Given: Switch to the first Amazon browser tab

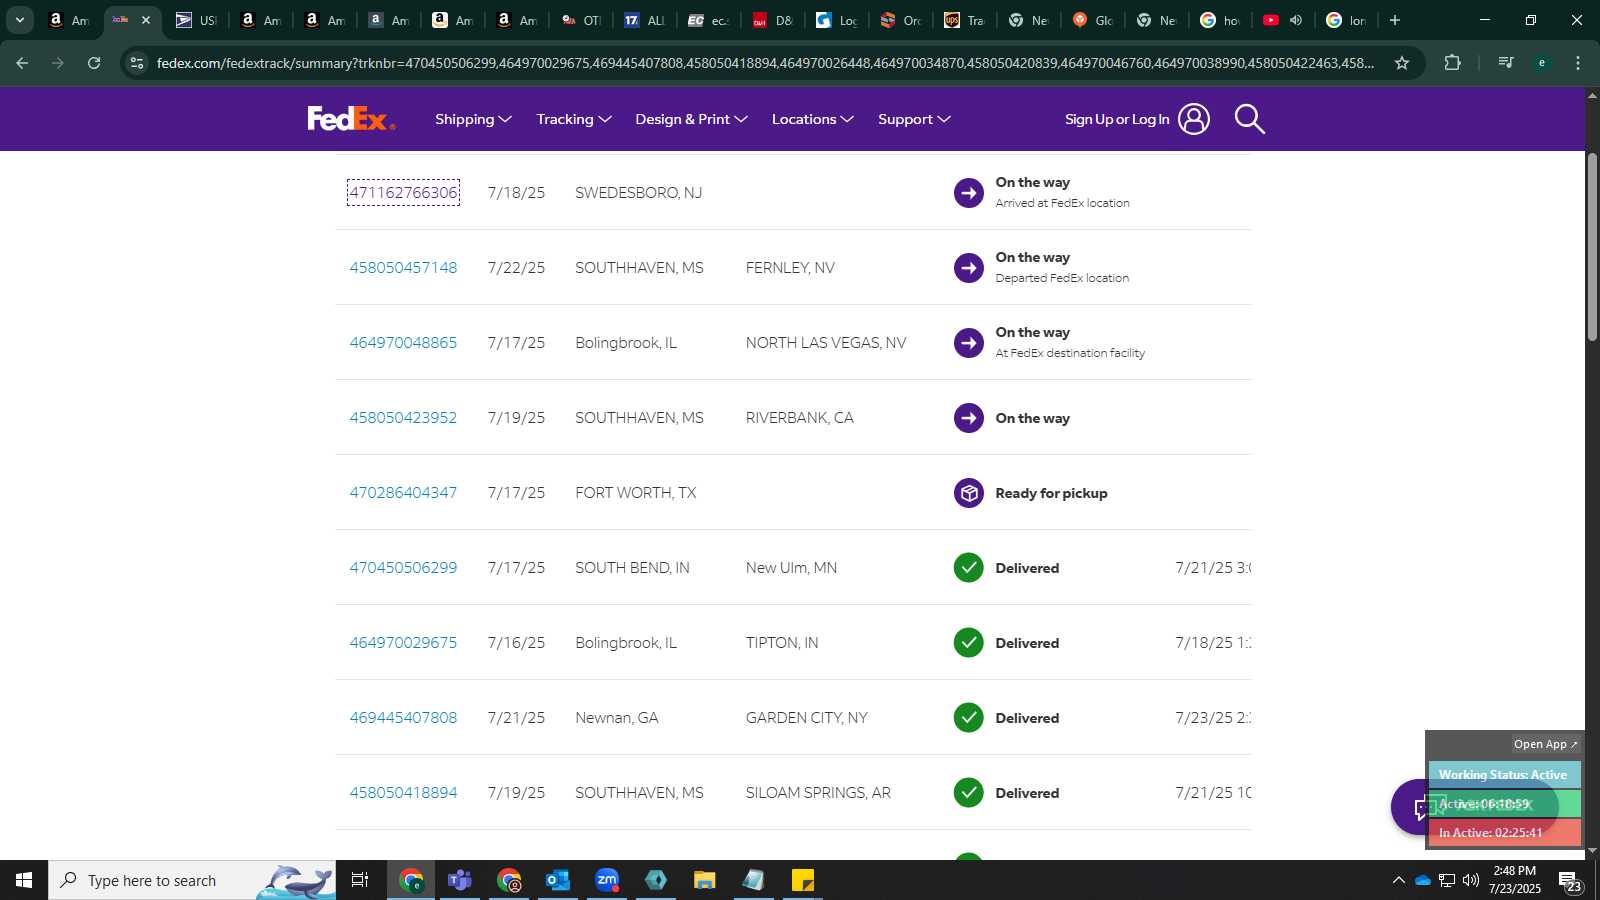Looking at the screenshot, I should [x=68, y=20].
